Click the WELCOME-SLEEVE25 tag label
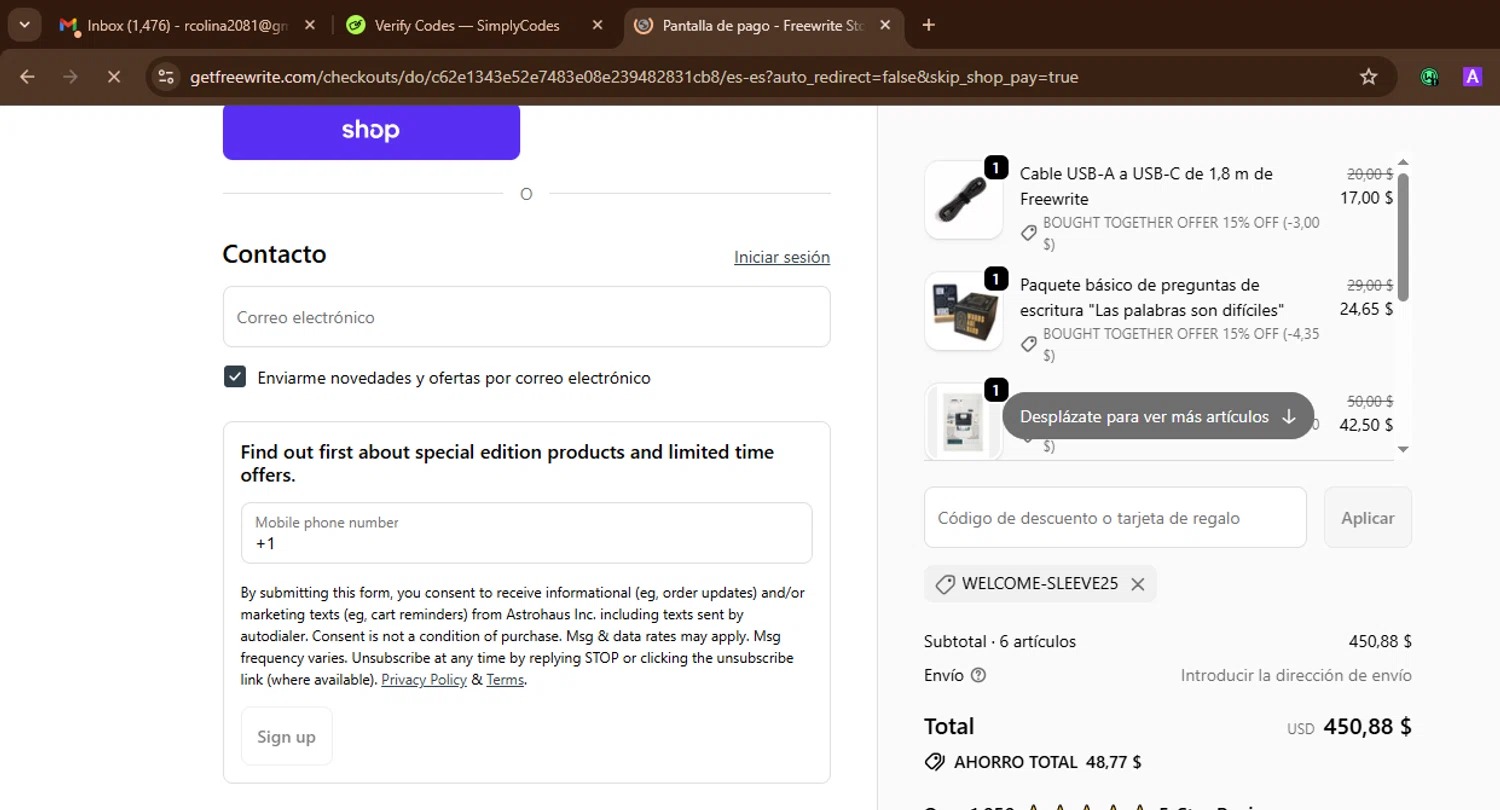Image resolution: width=1500 pixels, height=810 pixels. (1040, 584)
